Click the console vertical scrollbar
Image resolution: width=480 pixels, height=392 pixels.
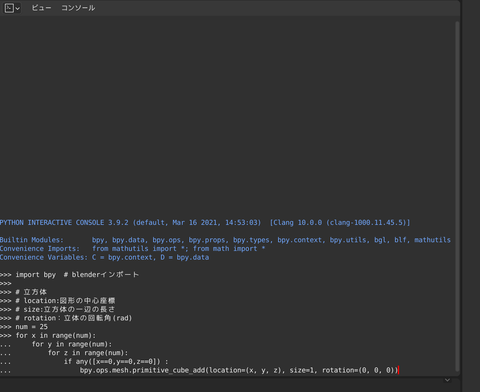click(457, 197)
